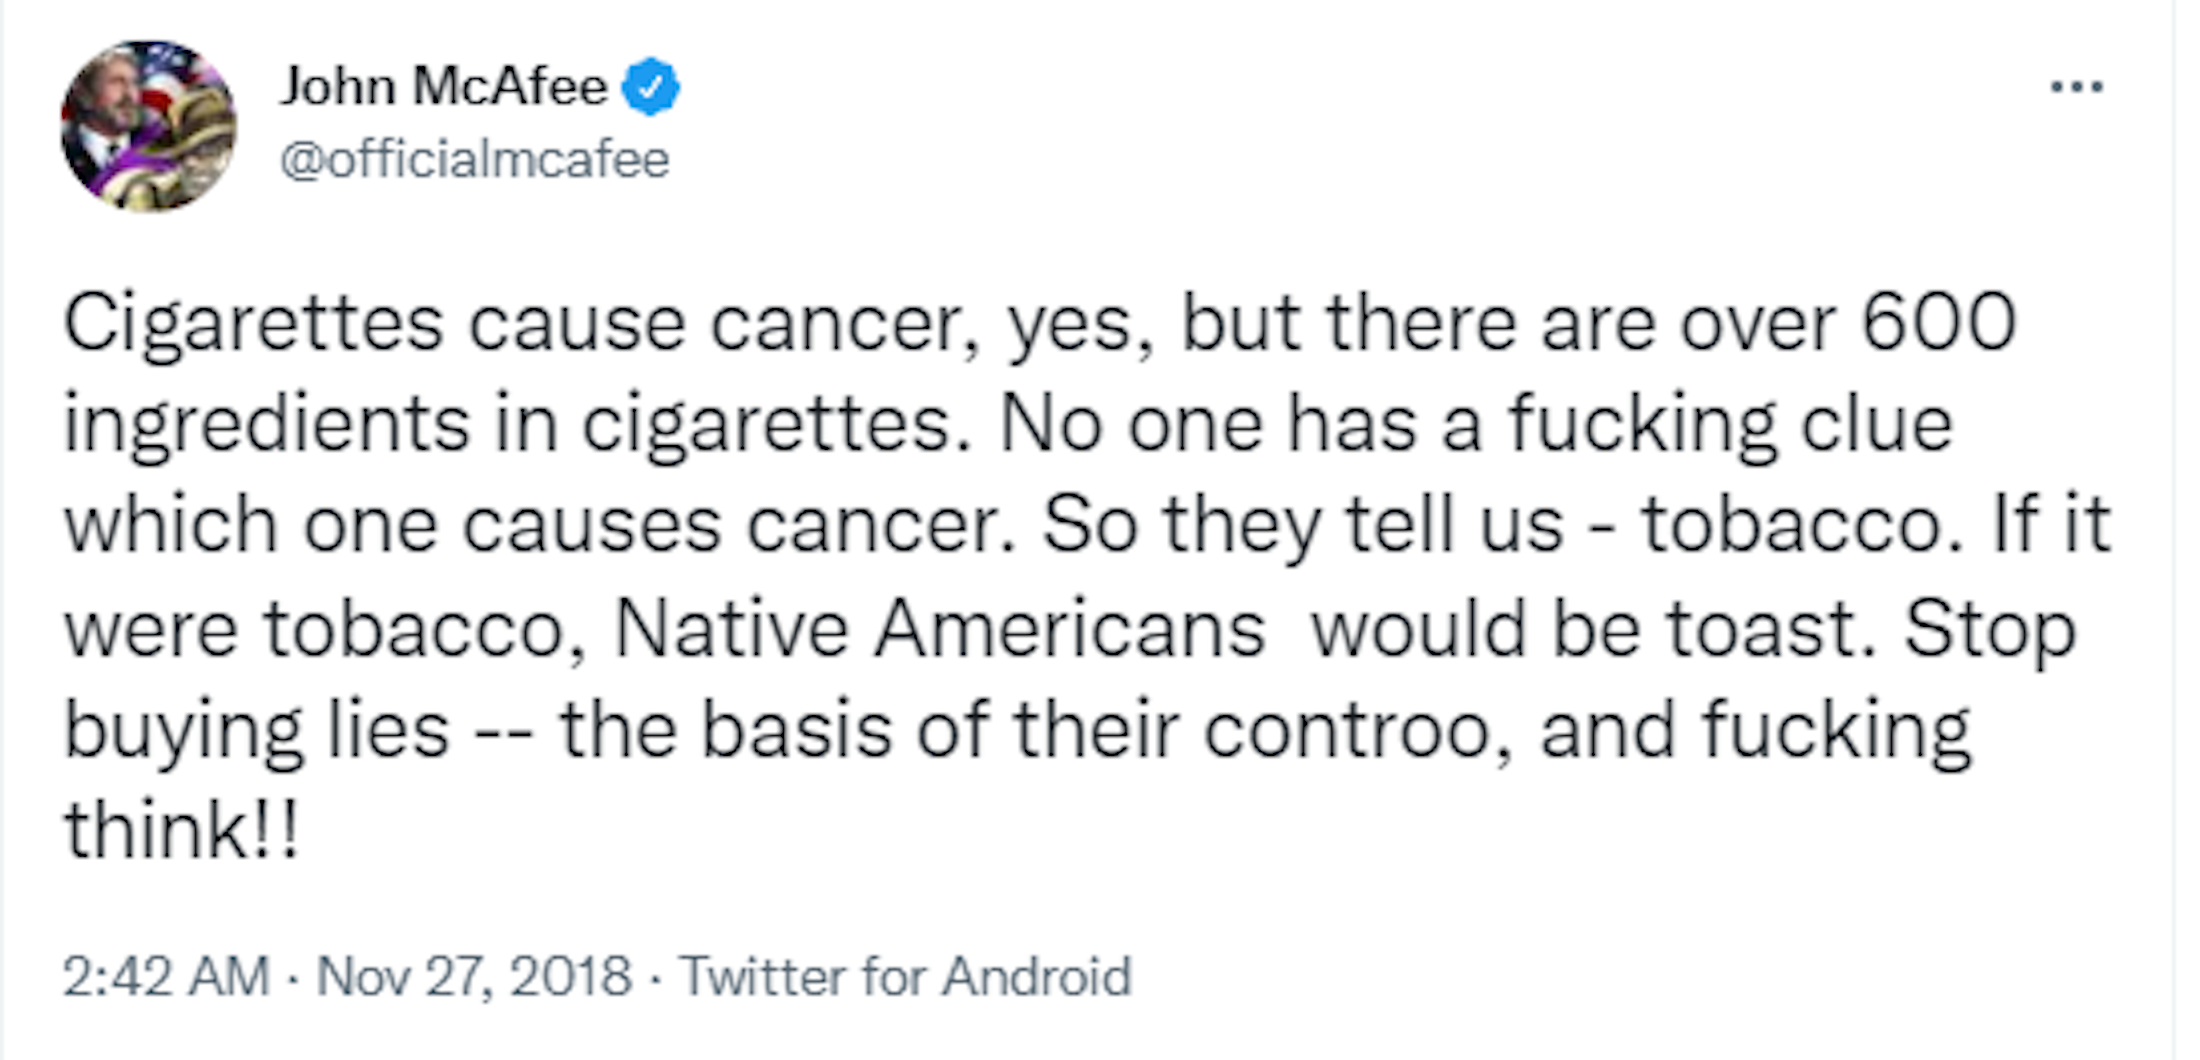Viewport: 2200px width, 1060px height.
Task: Open John McAfee's profile picture
Action: [x=148, y=126]
